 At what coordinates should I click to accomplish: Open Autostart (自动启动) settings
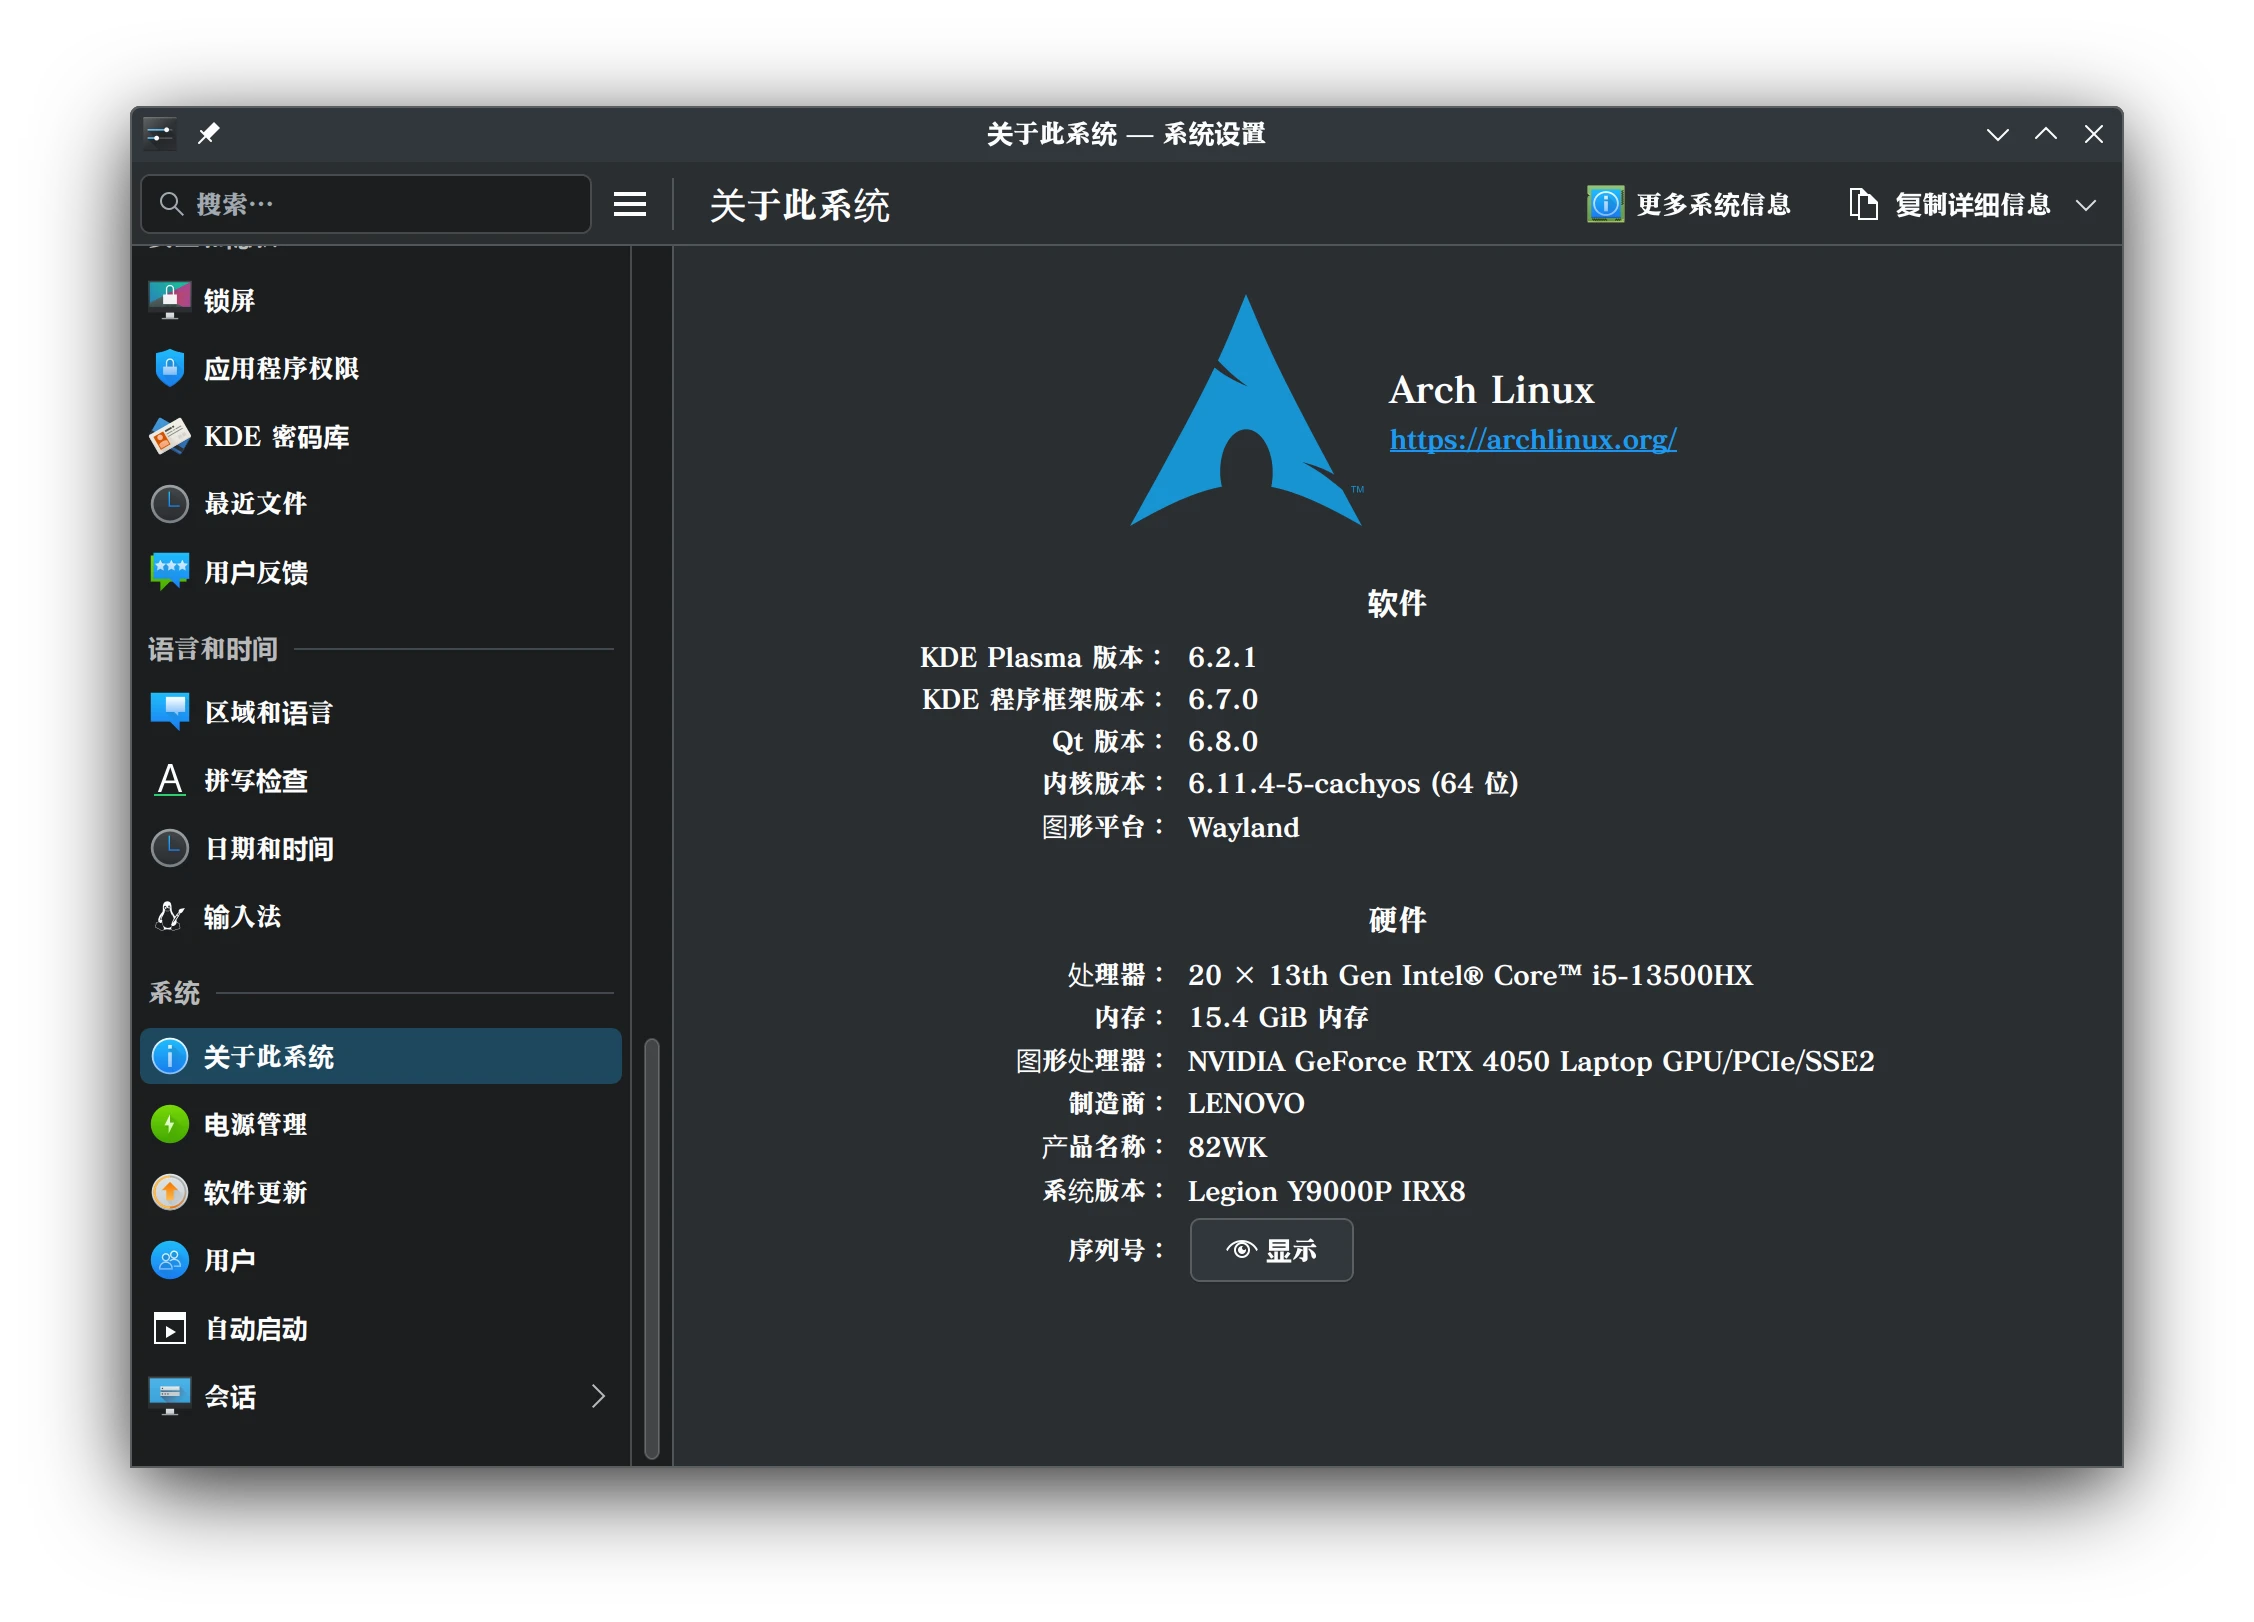click(255, 1328)
